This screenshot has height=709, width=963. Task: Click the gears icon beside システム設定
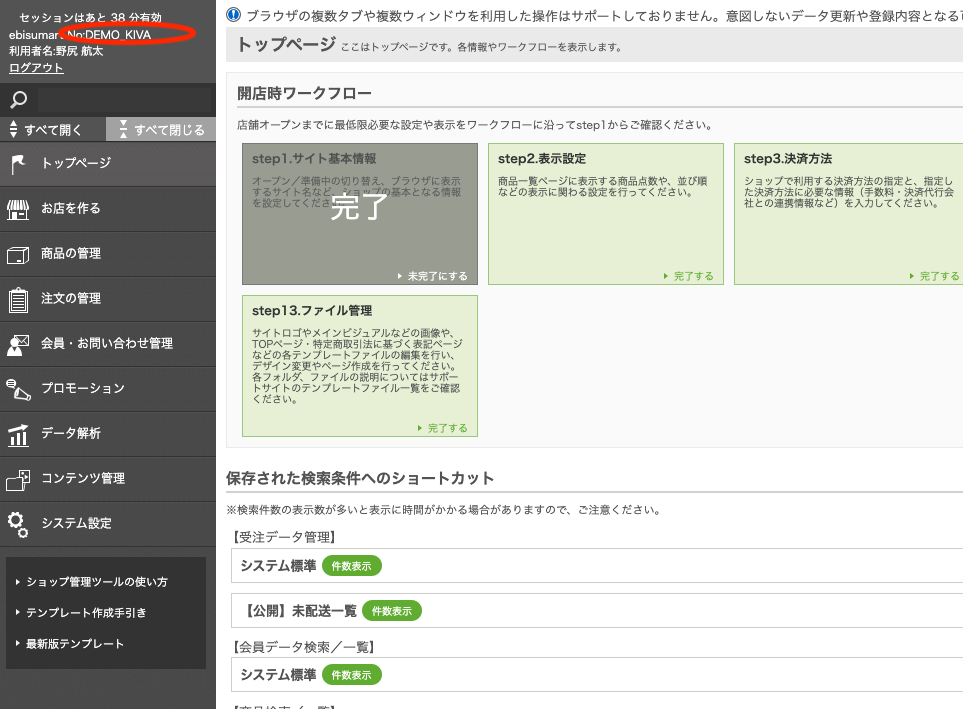pyautogui.click(x=18, y=525)
